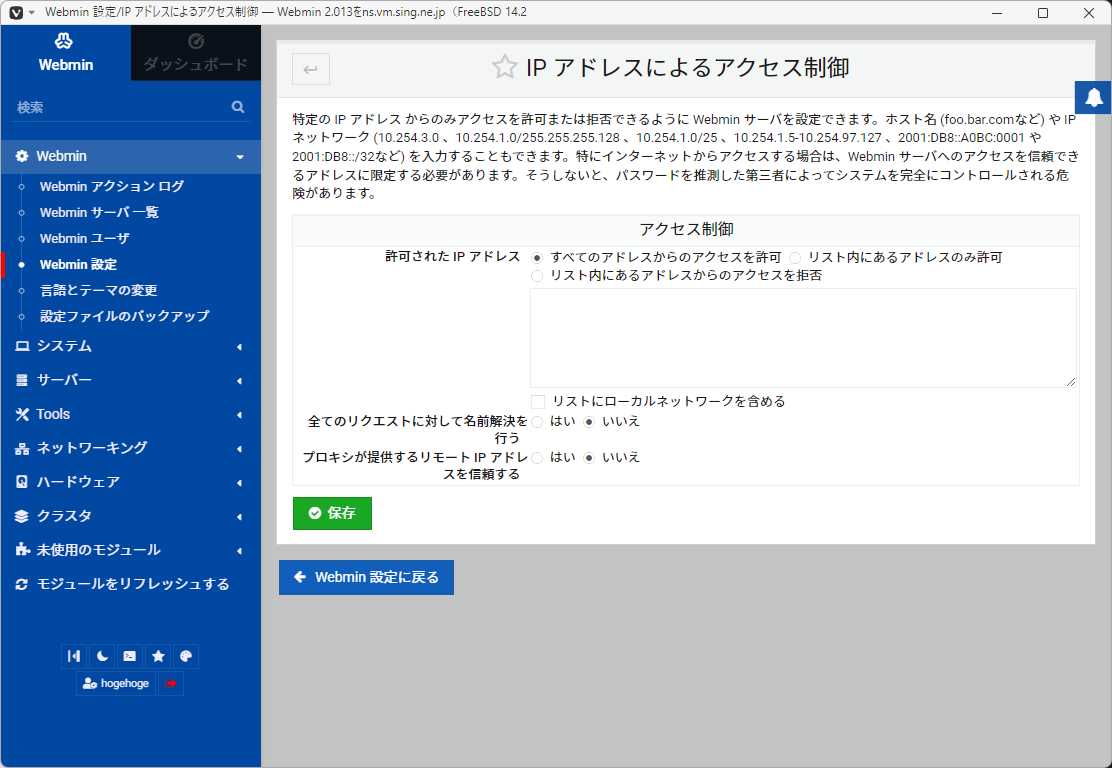Click Webmin 設定に戻る button
The image size is (1112, 768).
pyautogui.click(x=366, y=577)
